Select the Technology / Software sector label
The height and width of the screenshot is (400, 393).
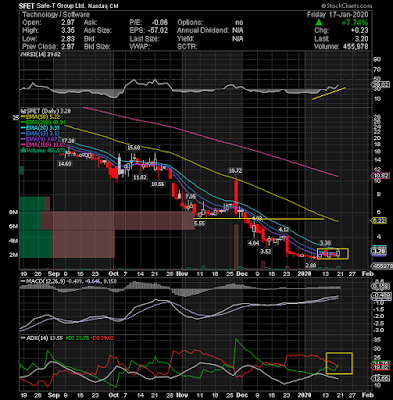[56, 14]
